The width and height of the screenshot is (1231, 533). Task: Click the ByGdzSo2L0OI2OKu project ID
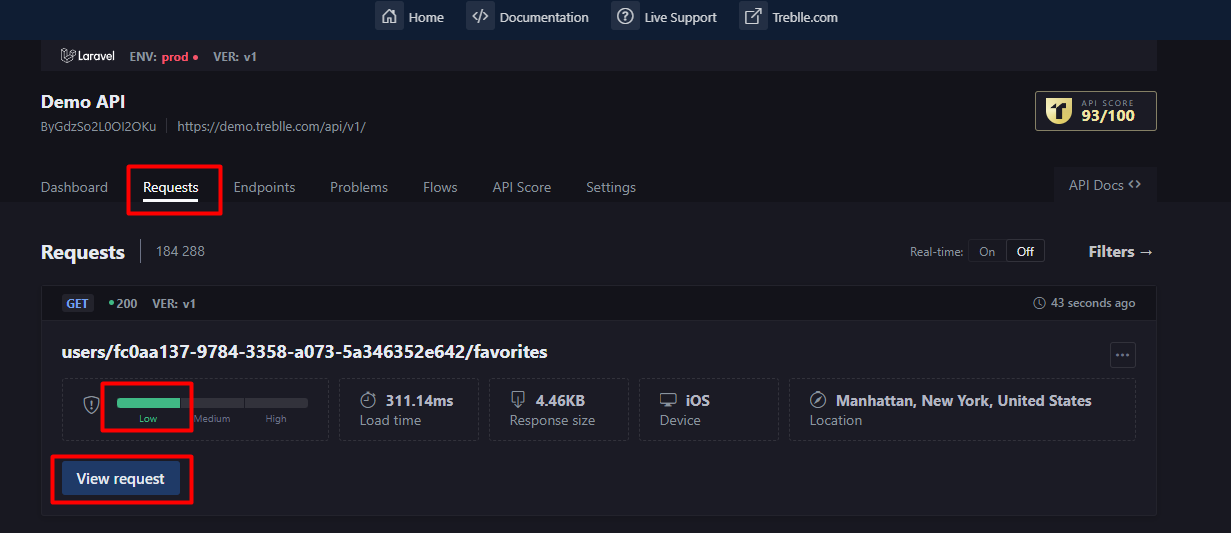[99, 127]
